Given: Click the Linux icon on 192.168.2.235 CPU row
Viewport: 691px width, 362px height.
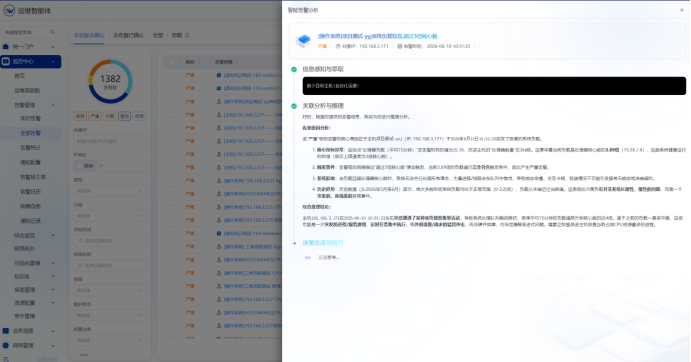Looking at the screenshot, I should pos(219,207).
